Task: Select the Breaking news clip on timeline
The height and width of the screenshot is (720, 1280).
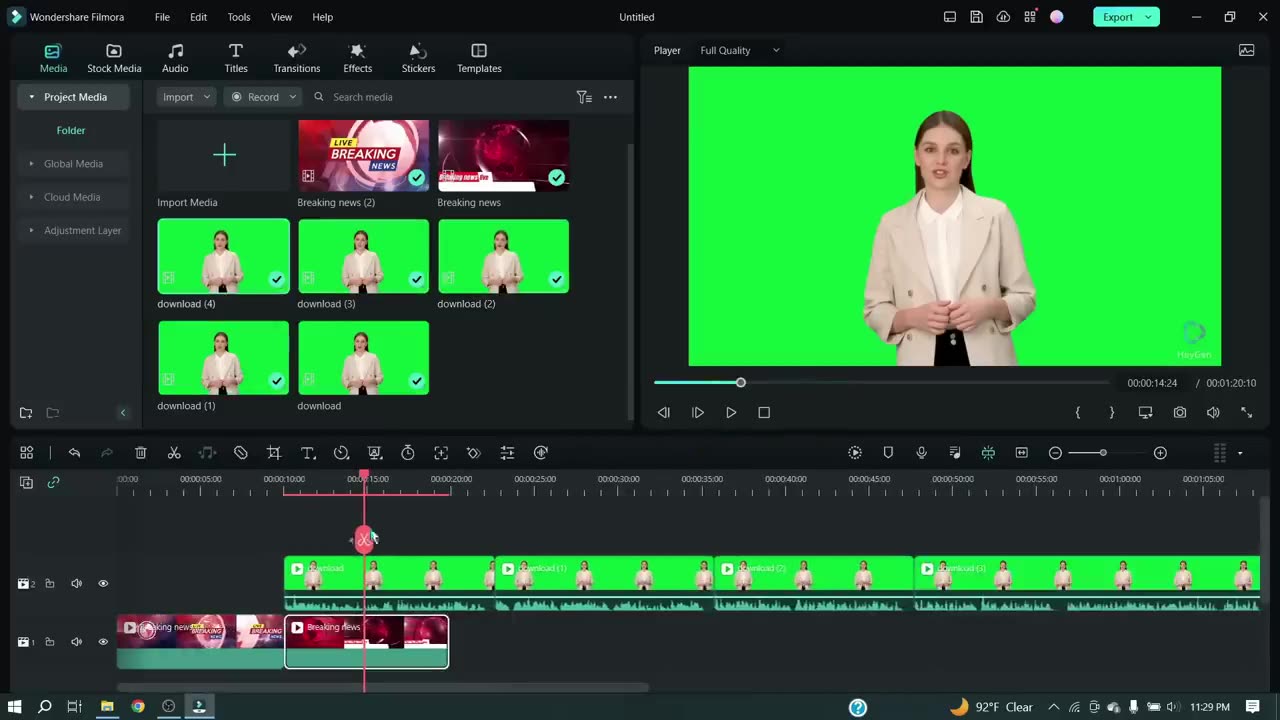Action: click(x=367, y=642)
